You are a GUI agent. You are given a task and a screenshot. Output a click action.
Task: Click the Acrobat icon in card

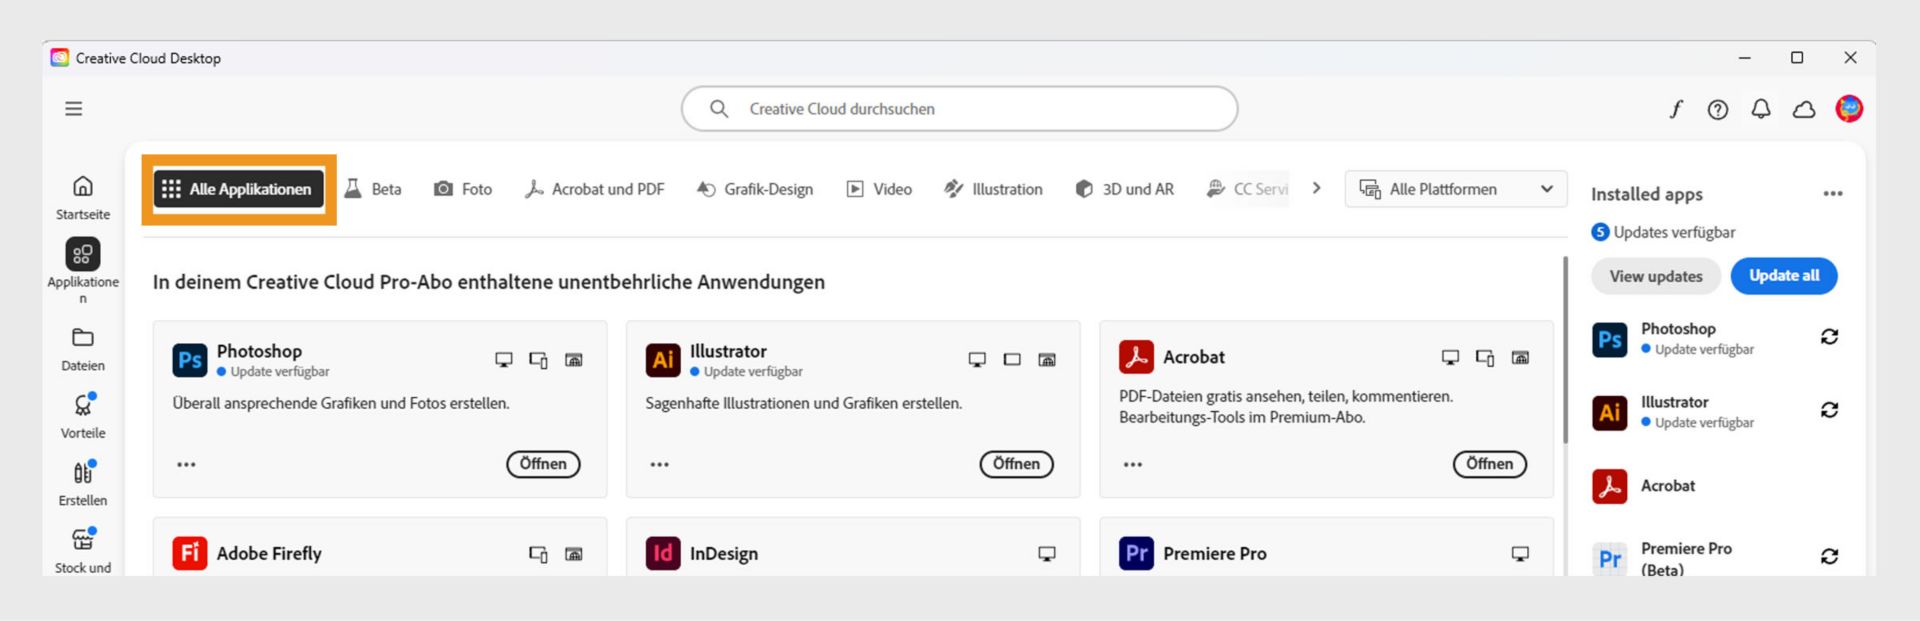click(1136, 357)
